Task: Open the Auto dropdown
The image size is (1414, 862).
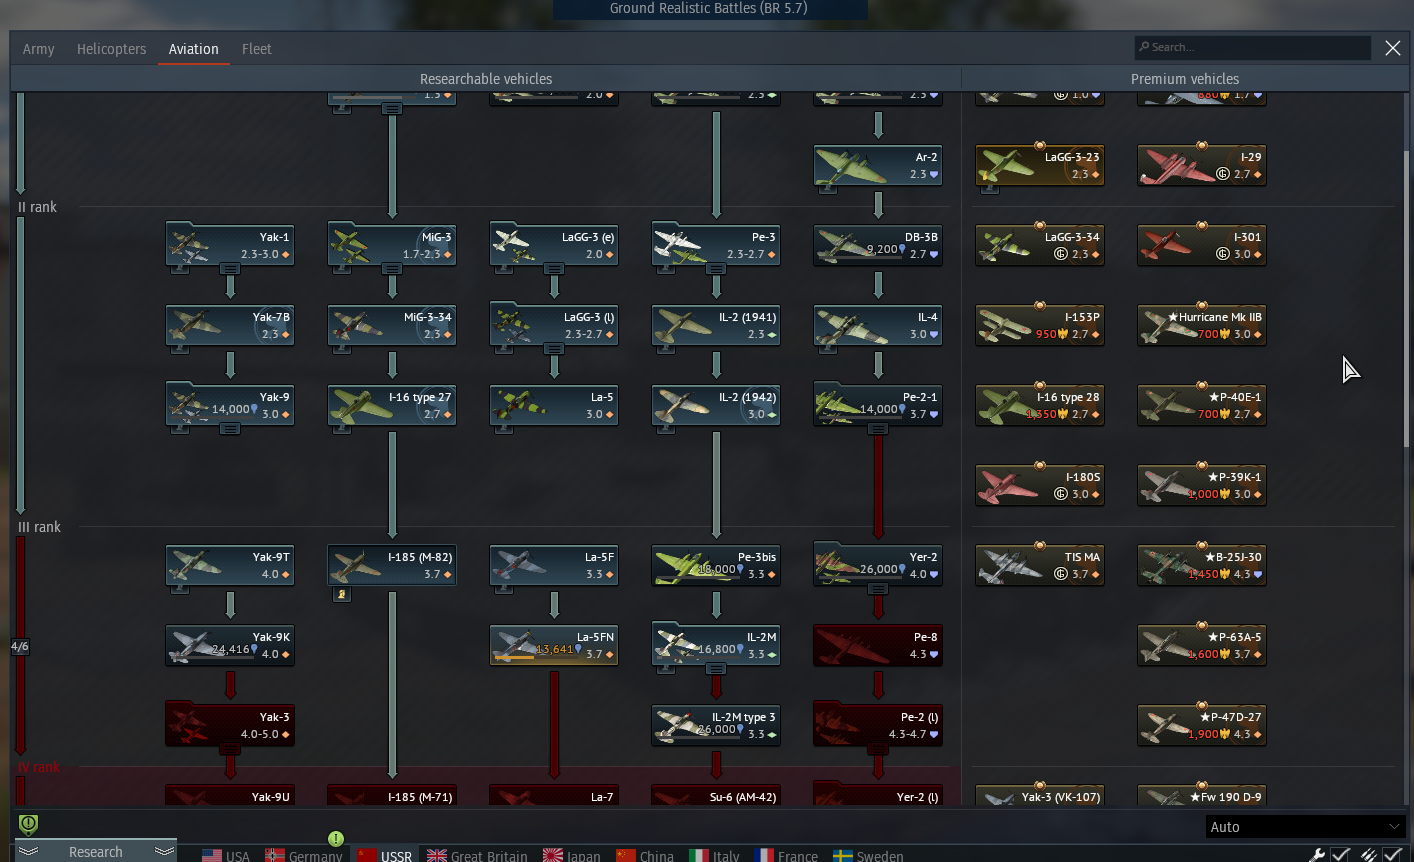Action: pyautogui.click(x=1304, y=827)
